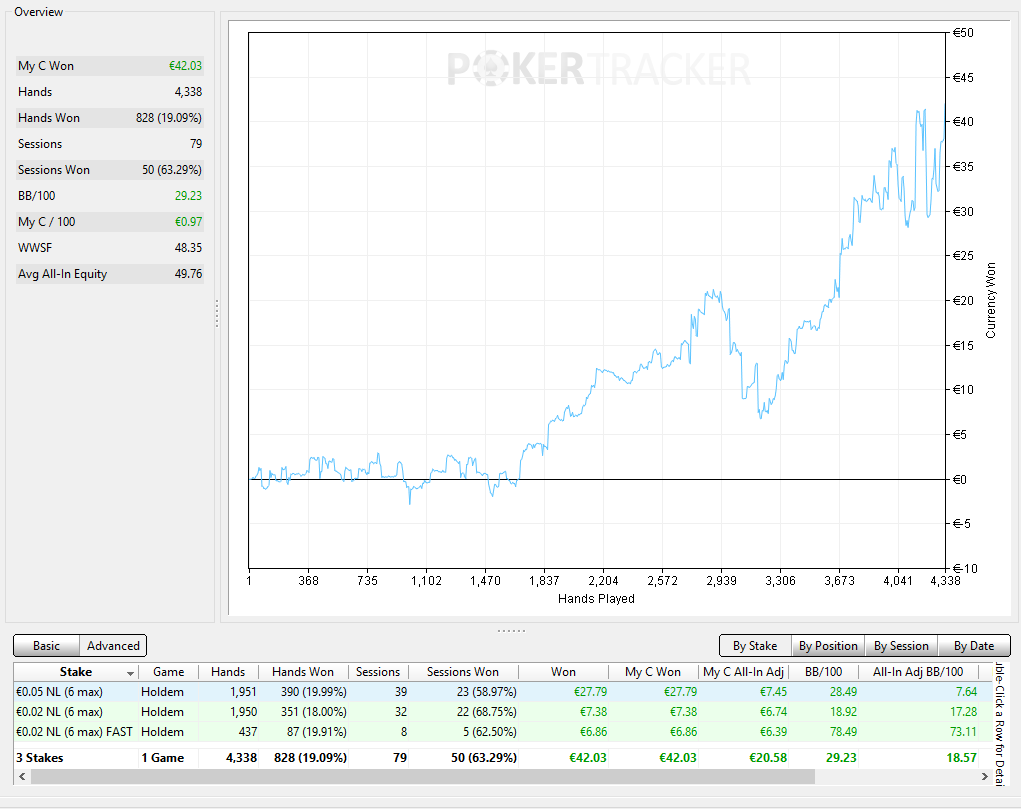Switch to the Advanced view tab

[x=113, y=646]
